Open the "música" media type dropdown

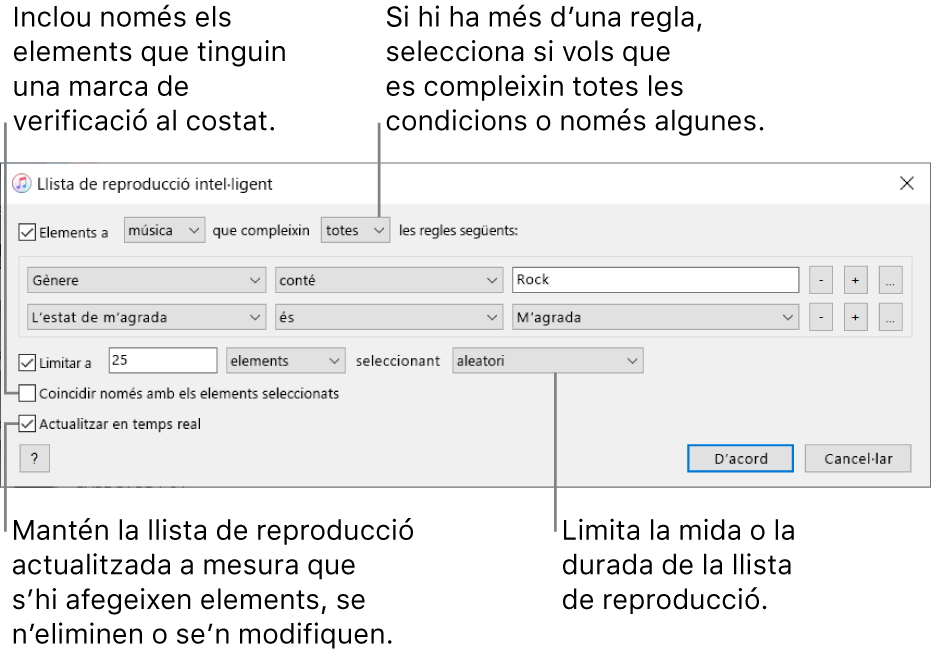coord(164,230)
